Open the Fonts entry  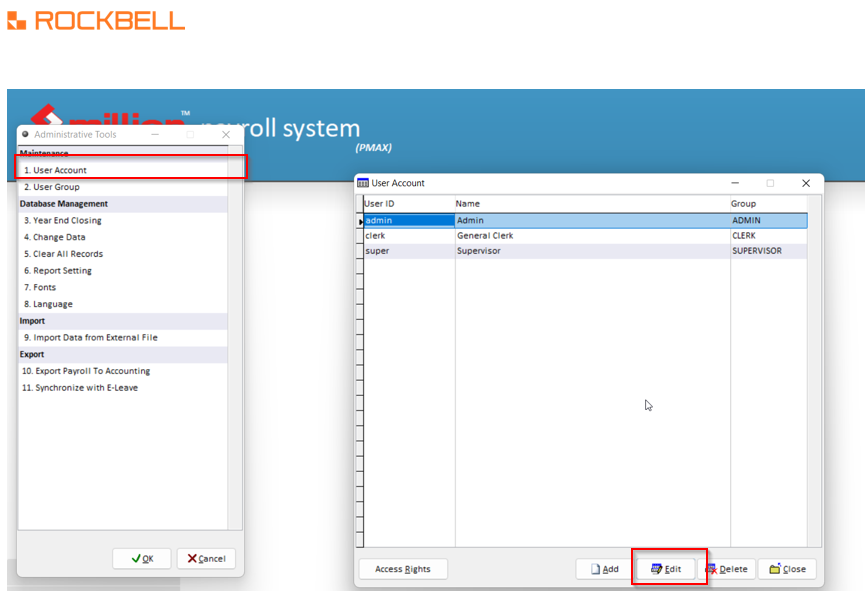point(123,287)
